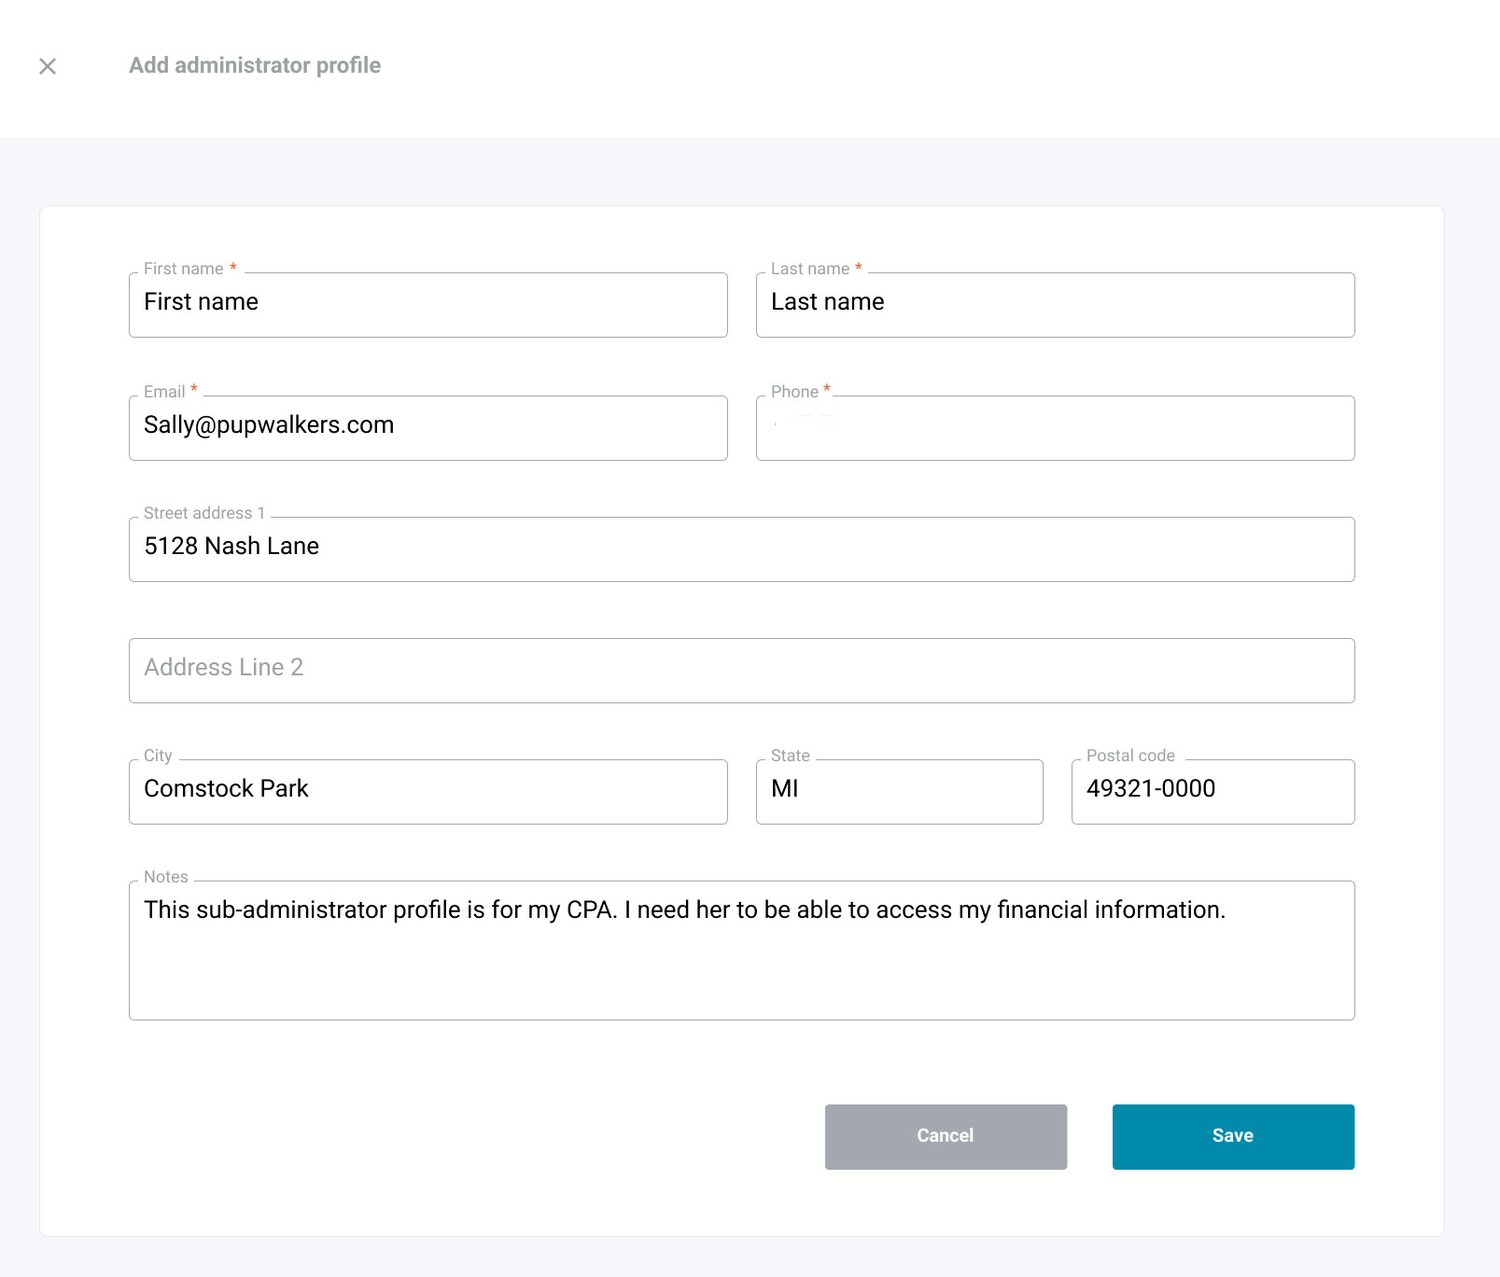Image resolution: width=1500 pixels, height=1277 pixels.
Task: Click the Address Line 2 field
Action: click(x=741, y=670)
